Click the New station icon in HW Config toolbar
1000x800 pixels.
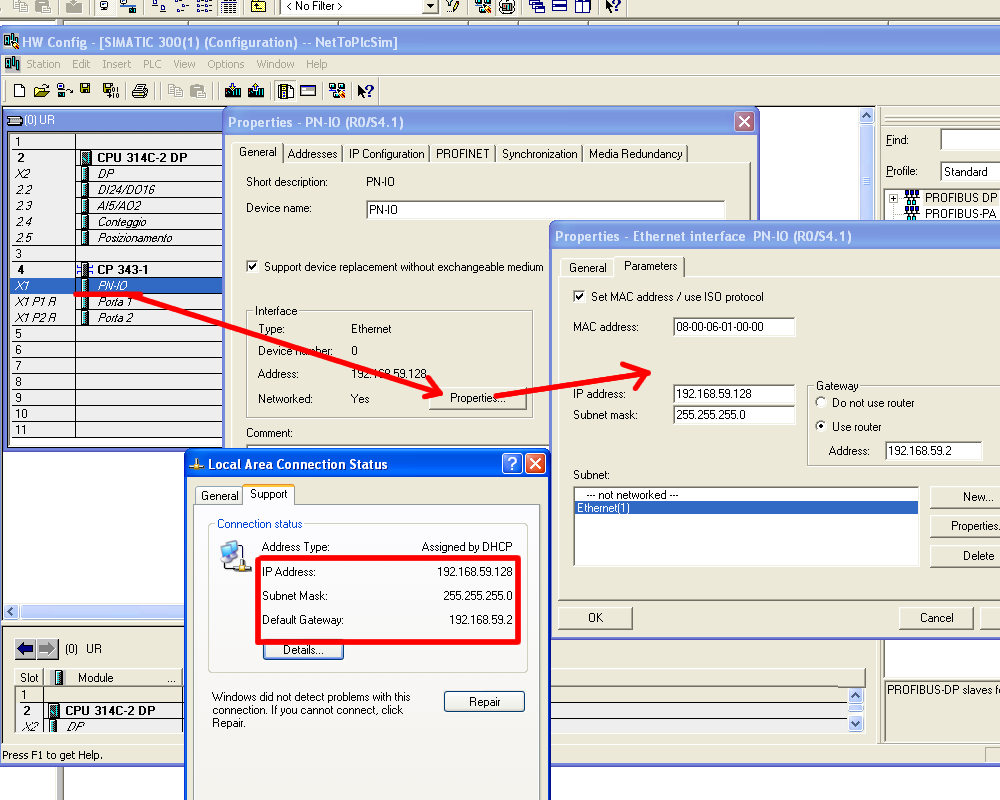(19, 91)
